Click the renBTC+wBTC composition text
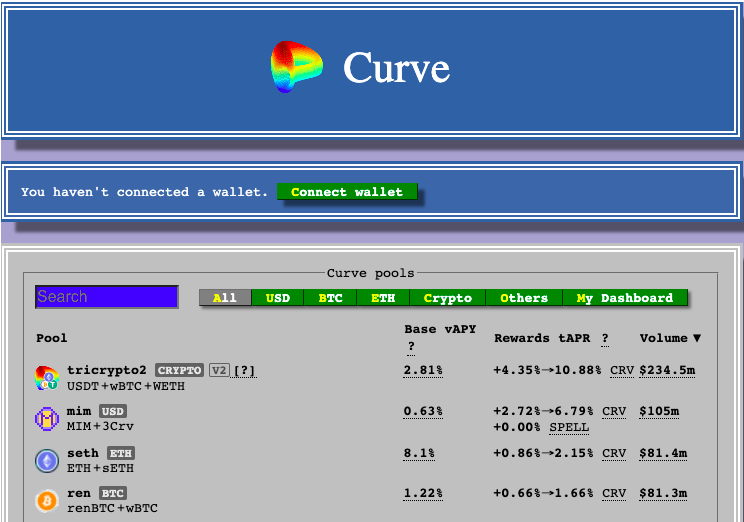The width and height of the screenshot is (744, 522). pos(112,508)
